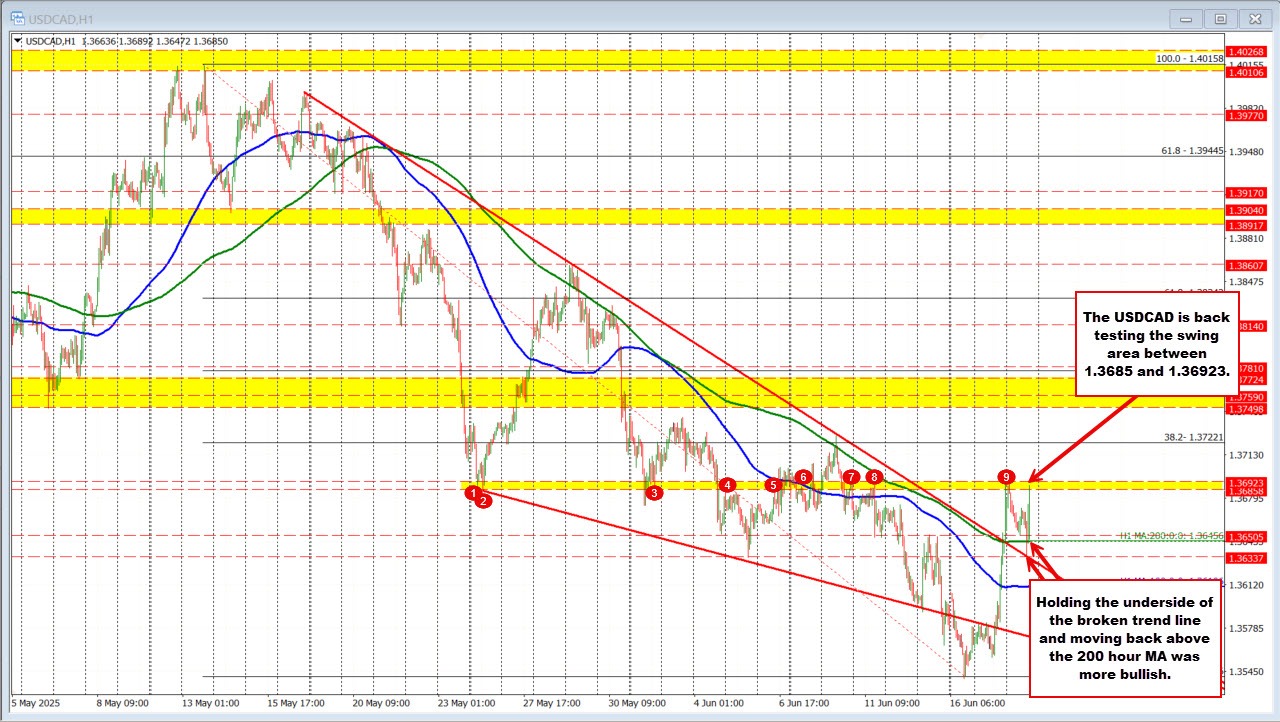Click the 1.35450 price axis value

coord(1246,672)
